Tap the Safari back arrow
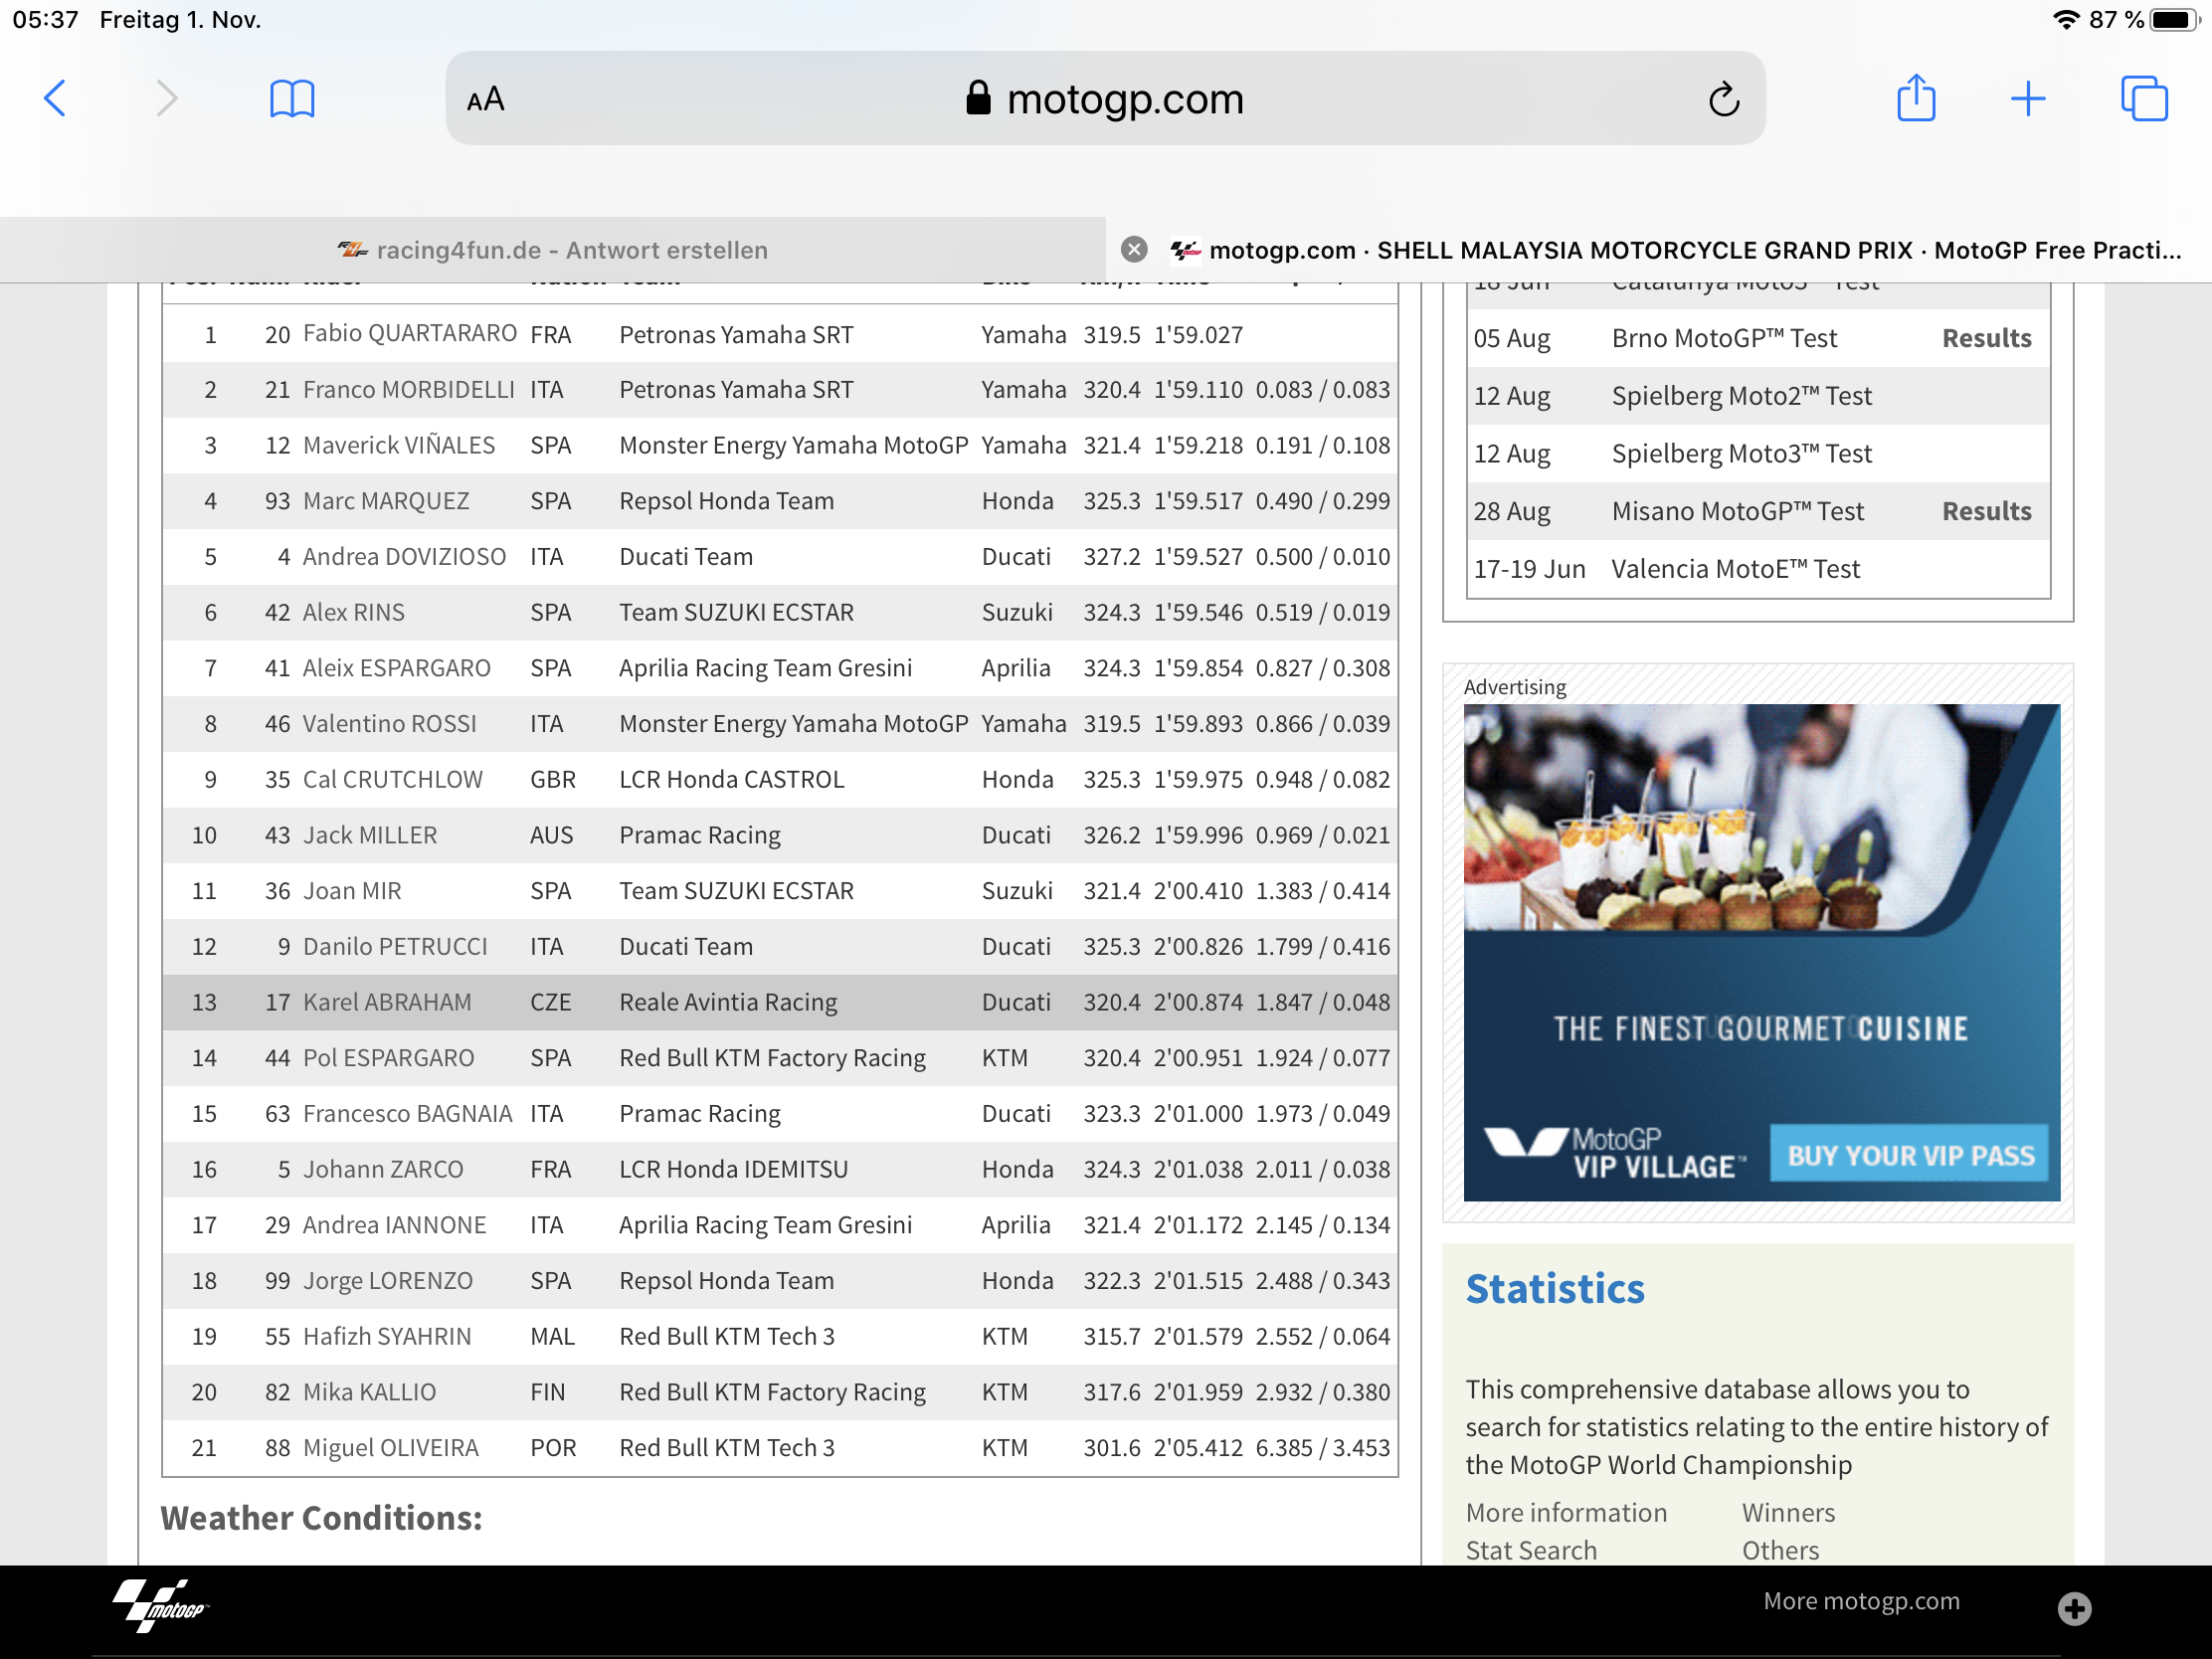This screenshot has width=2212, height=1659. [56, 98]
